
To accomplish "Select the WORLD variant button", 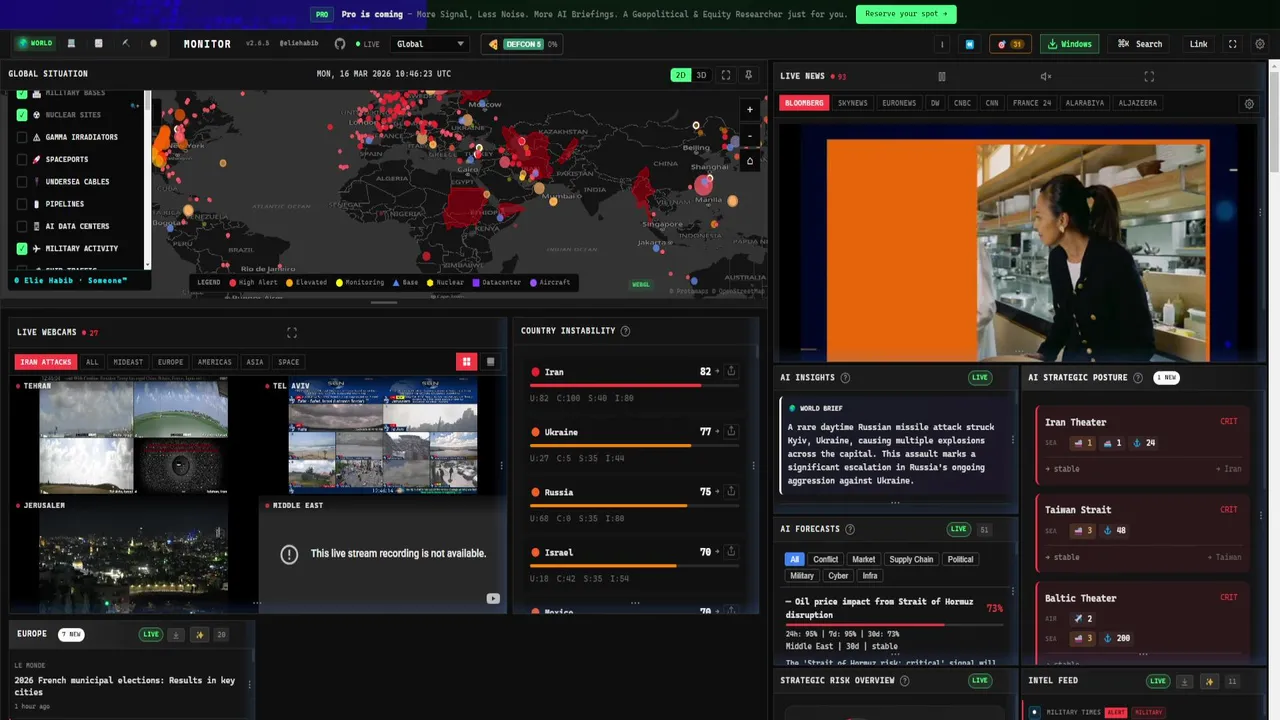I will [35, 43].
